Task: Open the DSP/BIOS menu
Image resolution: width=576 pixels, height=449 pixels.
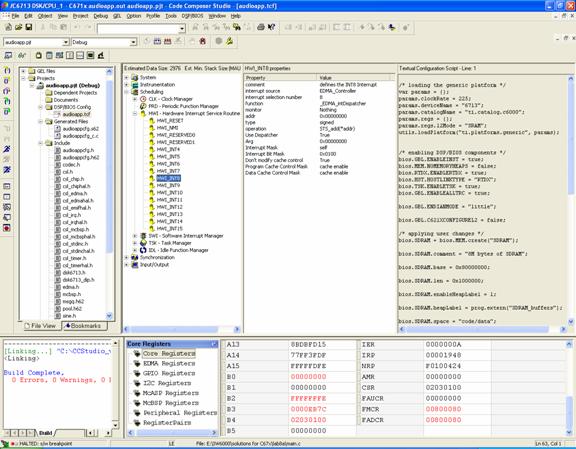Action: [x=192, y=16]
